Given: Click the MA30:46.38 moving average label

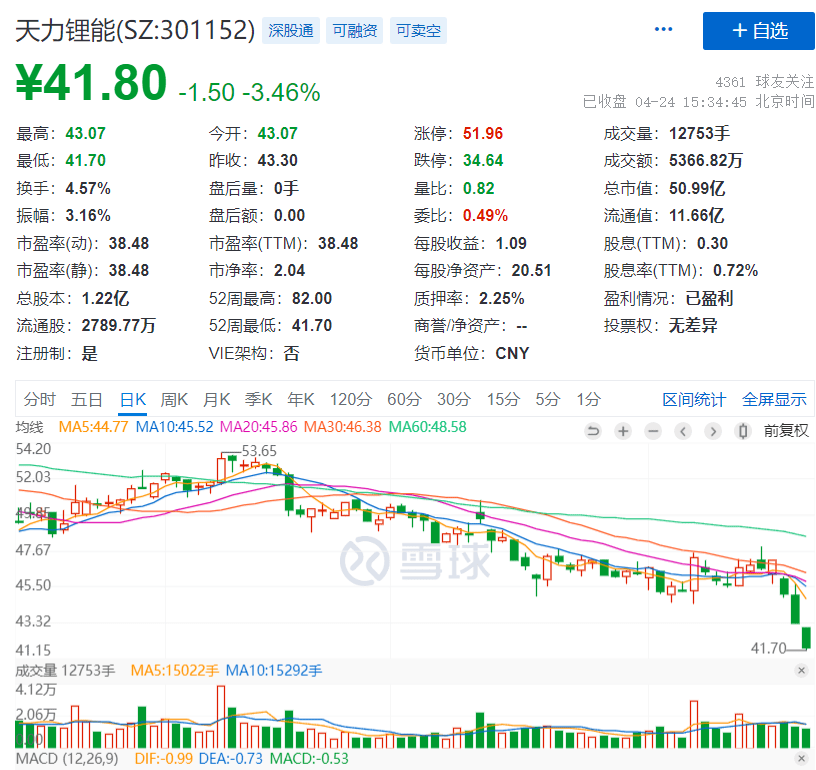Looking at the screenshot, I should pyautogui.click(x=342, y=427).
